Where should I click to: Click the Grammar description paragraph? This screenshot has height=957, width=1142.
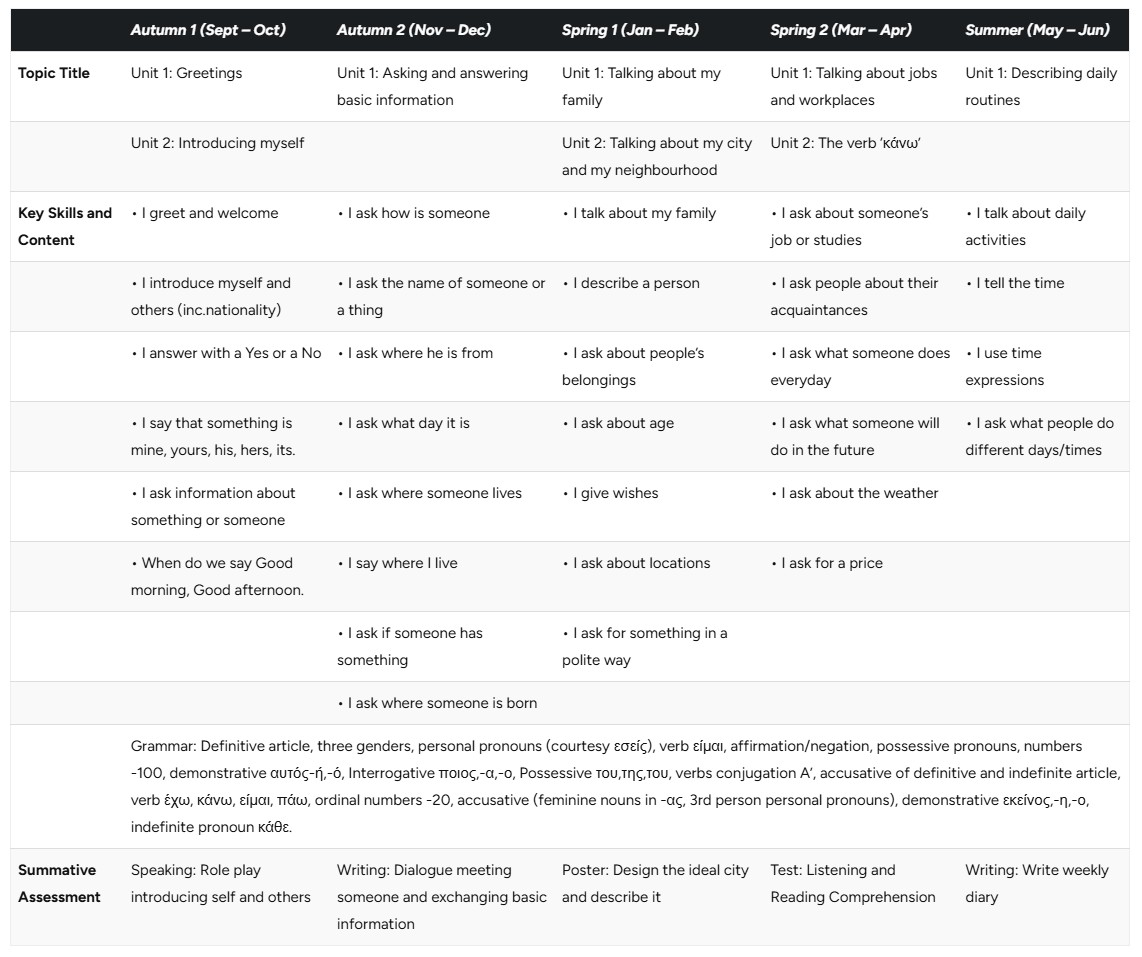[626, 787]
